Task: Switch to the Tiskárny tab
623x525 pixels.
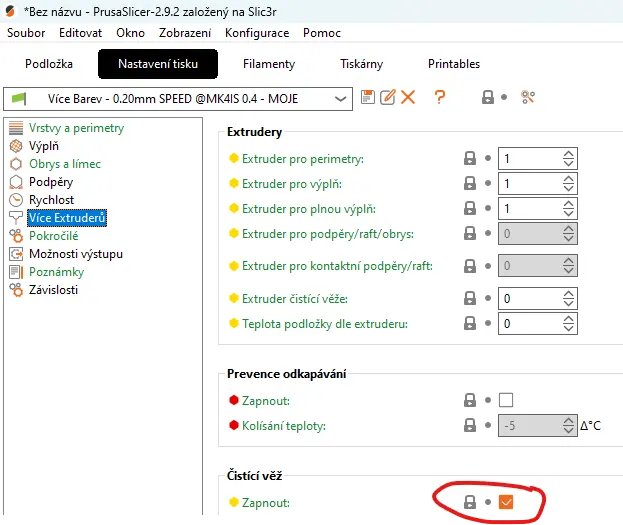Action: click(x=361, y=64)
